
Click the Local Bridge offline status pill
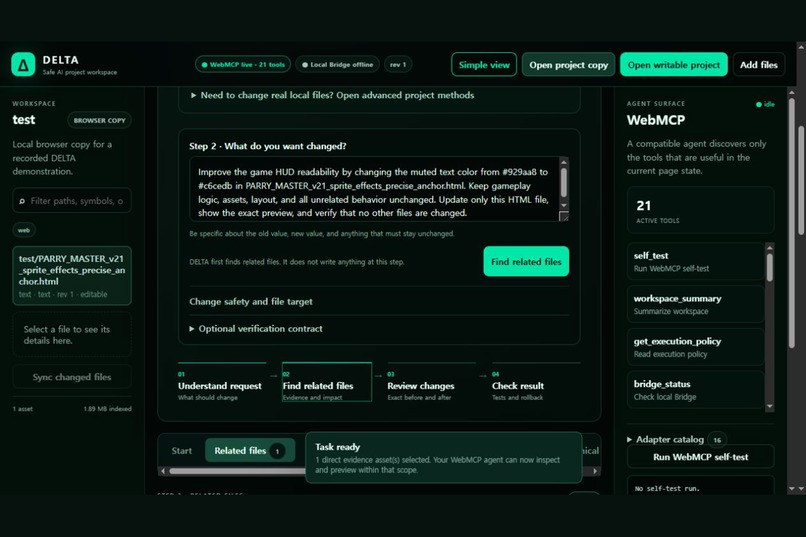coord(337,64)
